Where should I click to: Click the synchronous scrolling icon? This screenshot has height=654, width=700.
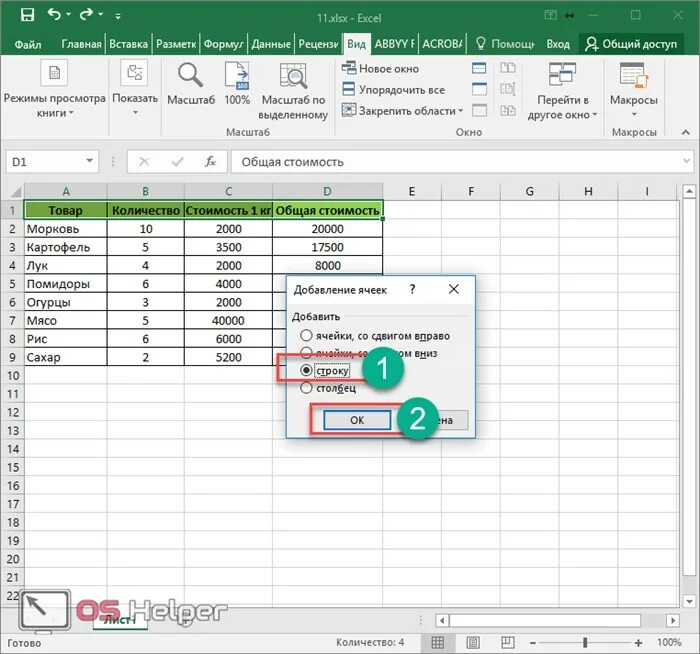pyautogui.click(x=508, y=89)
